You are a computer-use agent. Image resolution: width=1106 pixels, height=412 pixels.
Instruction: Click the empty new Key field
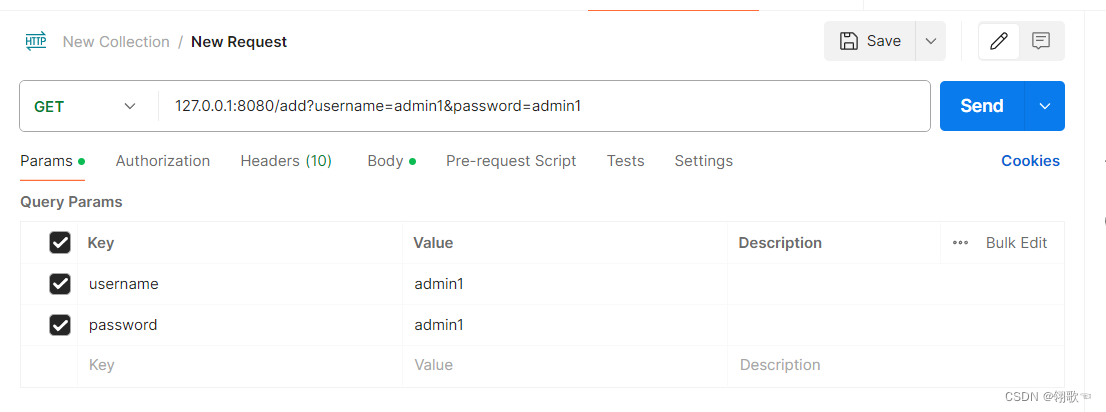(240, 366)
